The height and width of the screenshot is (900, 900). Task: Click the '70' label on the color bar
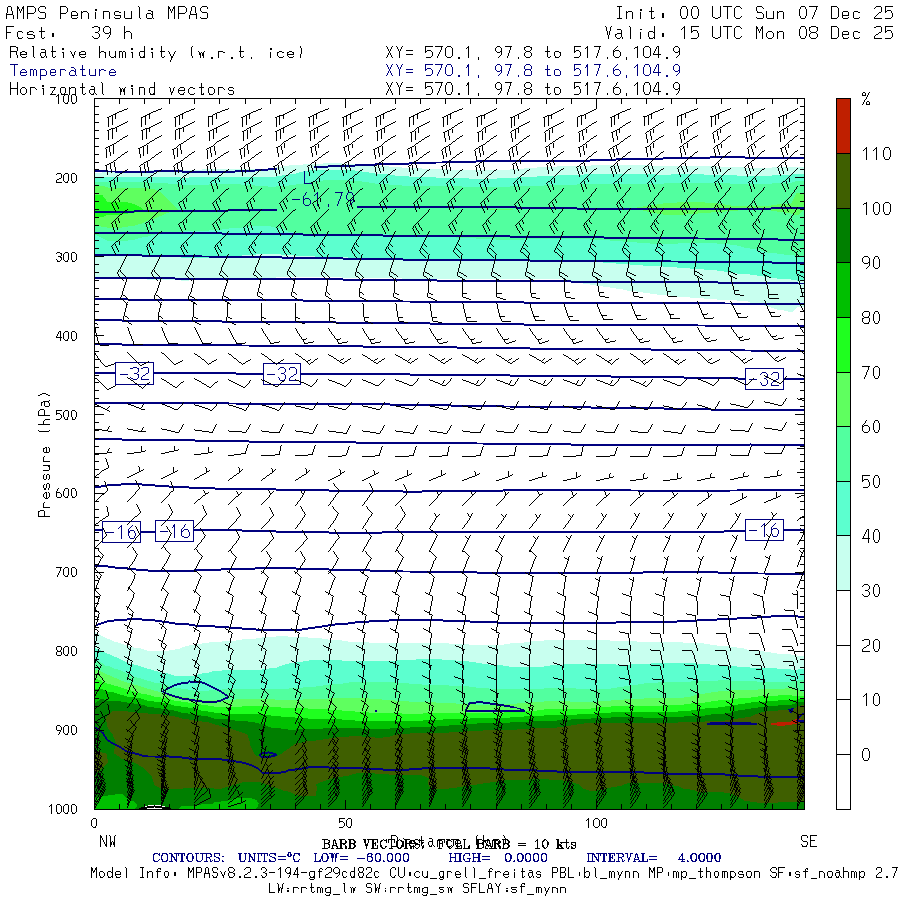pyautogui.click(x=871, y=373)
